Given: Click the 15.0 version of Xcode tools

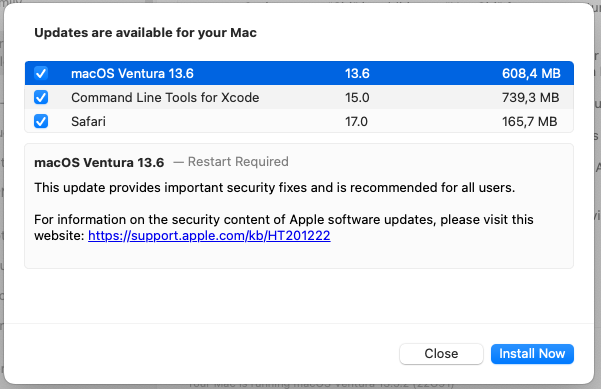Looking at the screenshot, I should (357, 97).
